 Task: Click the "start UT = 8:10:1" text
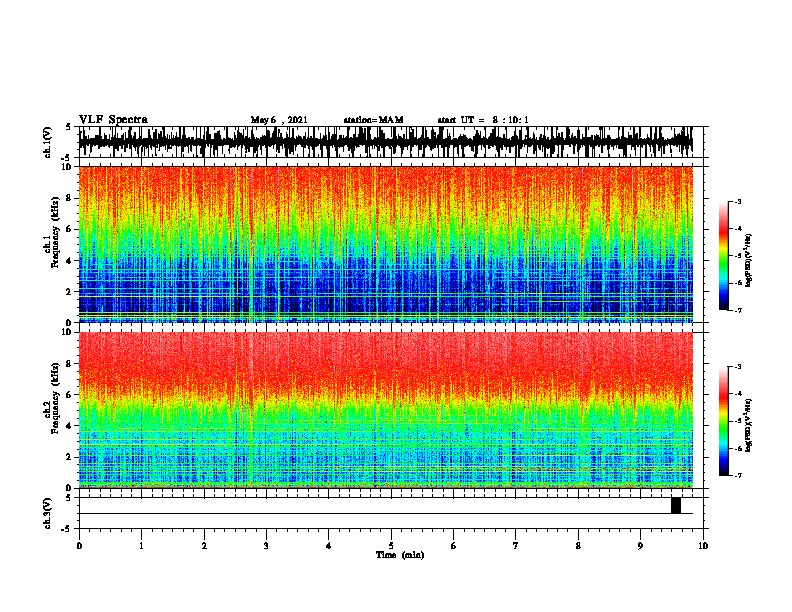coord(483,120)
